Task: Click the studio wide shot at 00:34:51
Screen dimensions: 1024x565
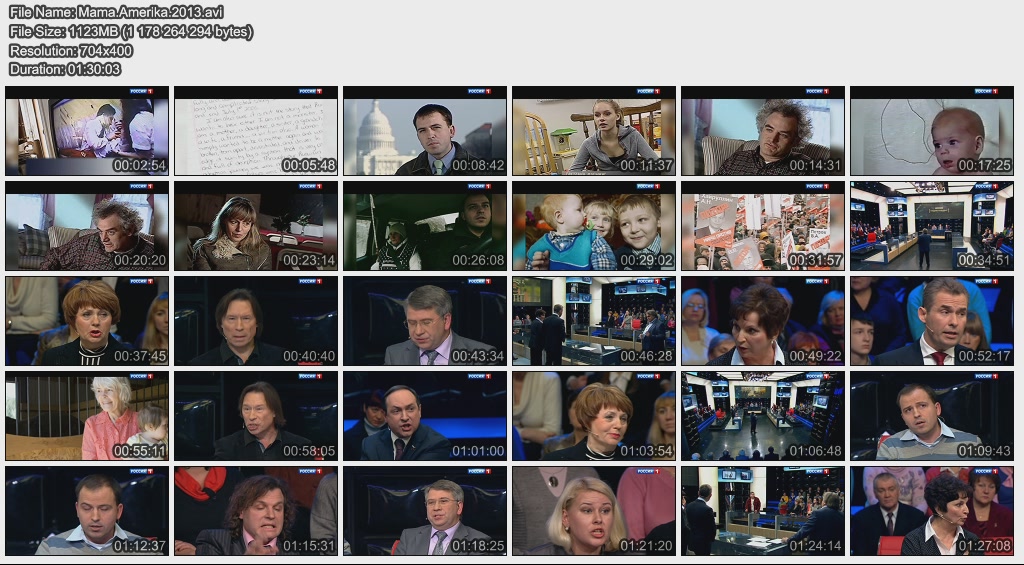Action: tap(932, 226)
